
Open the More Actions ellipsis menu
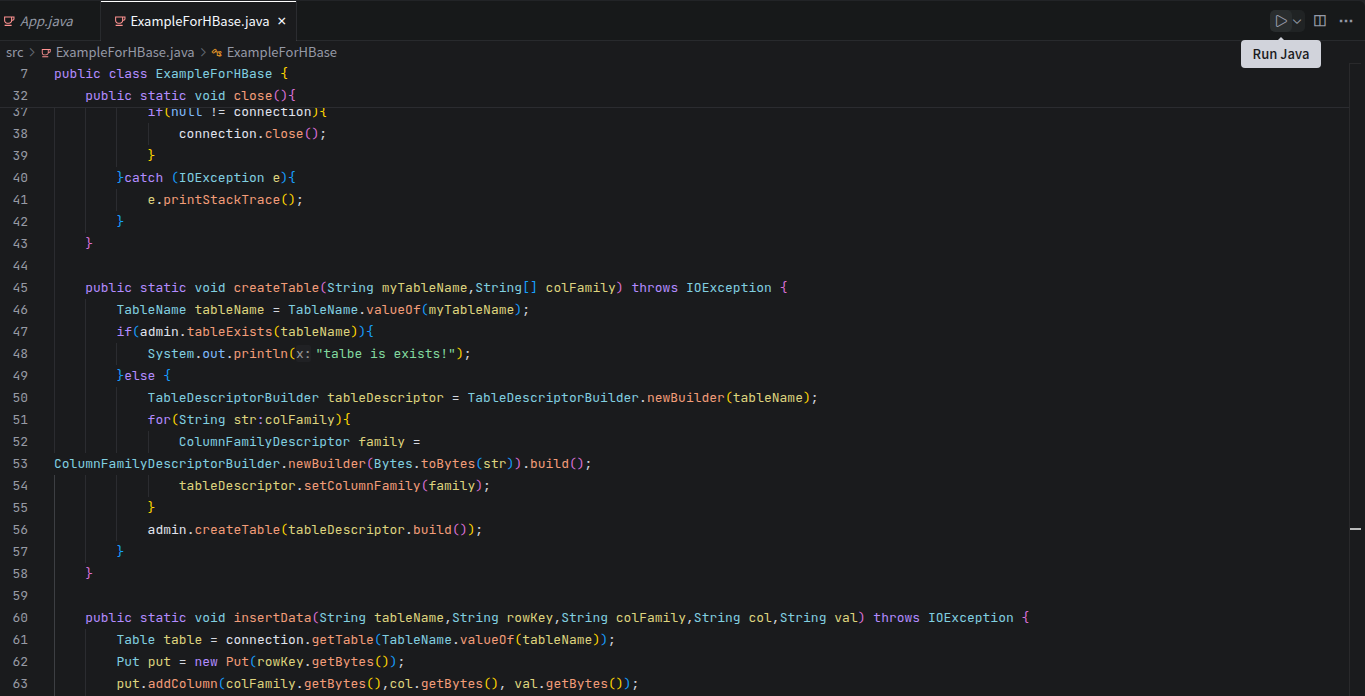tap(1345, 21)
